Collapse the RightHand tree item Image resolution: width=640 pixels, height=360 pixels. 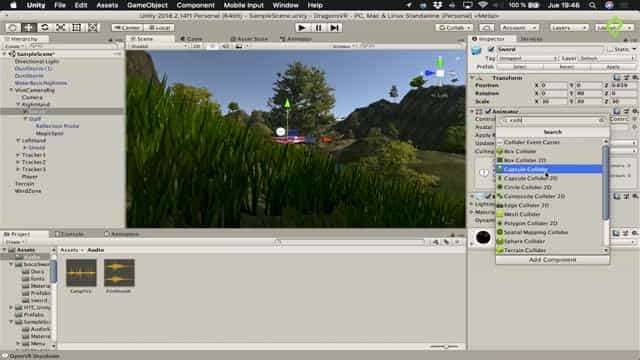coord(18,104)
